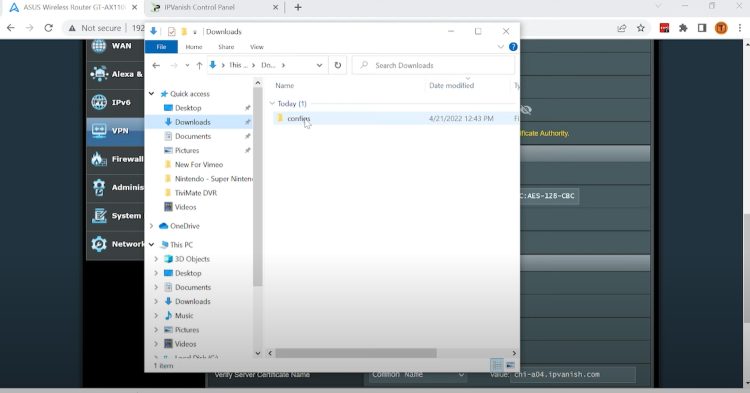Reload the browser page
The image size is (750, 393).
(48, 28)
